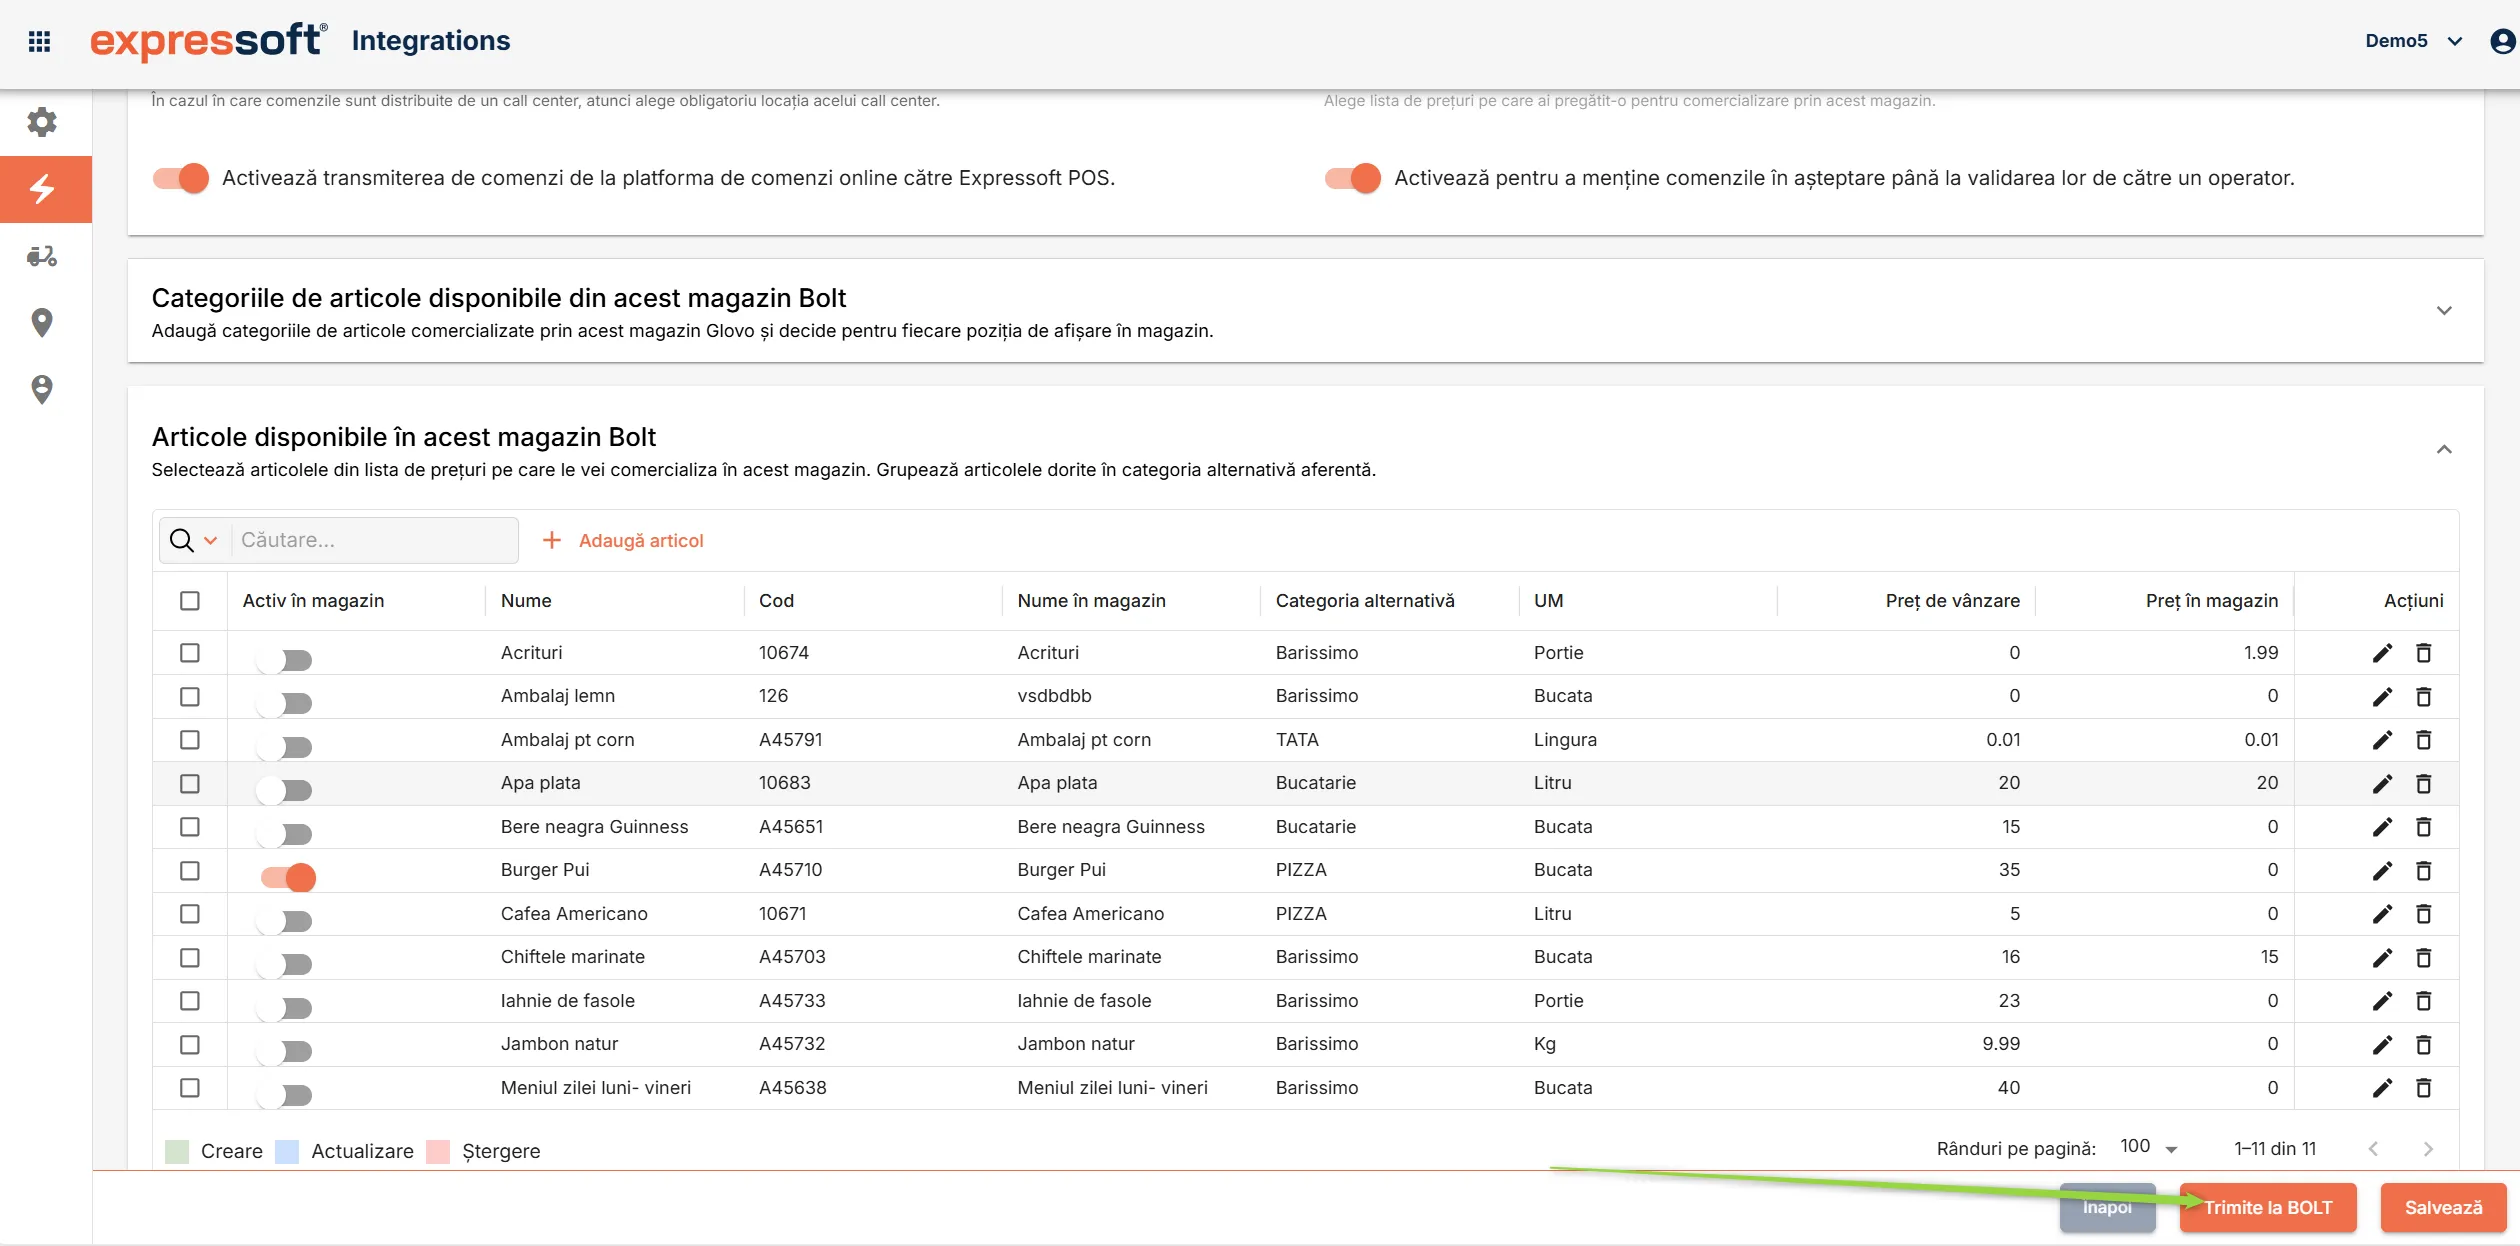Viewport: 2520px width, 1246px height.
Task: Open the apps grid menu
Action: point(39,41)
